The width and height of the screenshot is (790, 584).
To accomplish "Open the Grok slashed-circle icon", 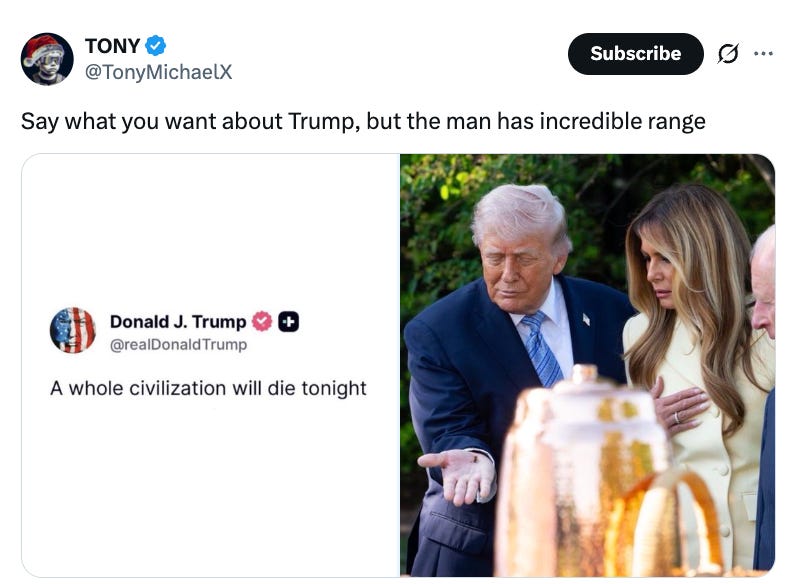I will [x=728, y=53].
